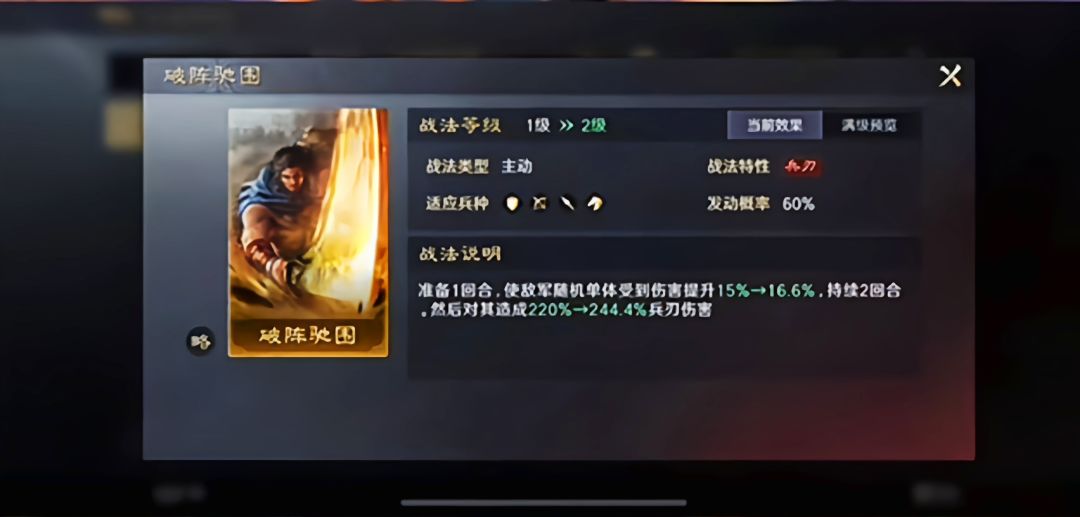Tap the 战法说明 section header

(460, 254)
